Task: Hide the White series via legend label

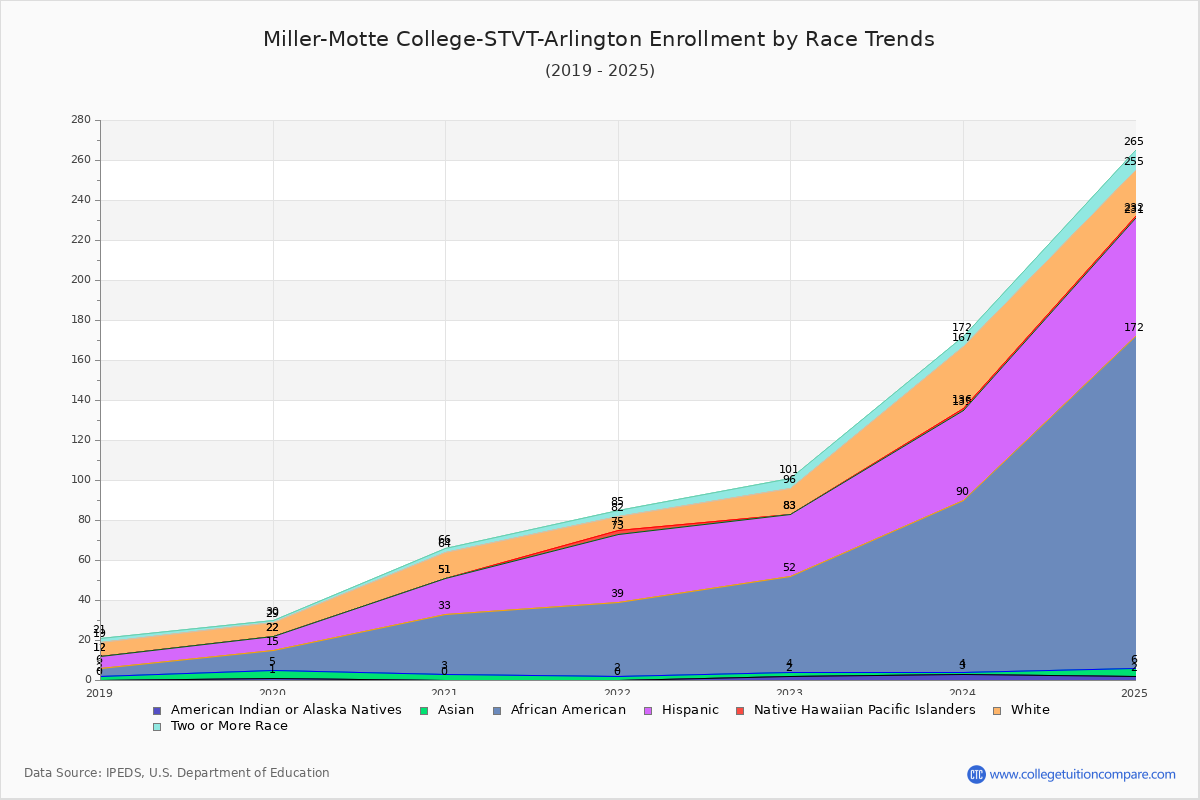Action: click(x=1030, y=710)
